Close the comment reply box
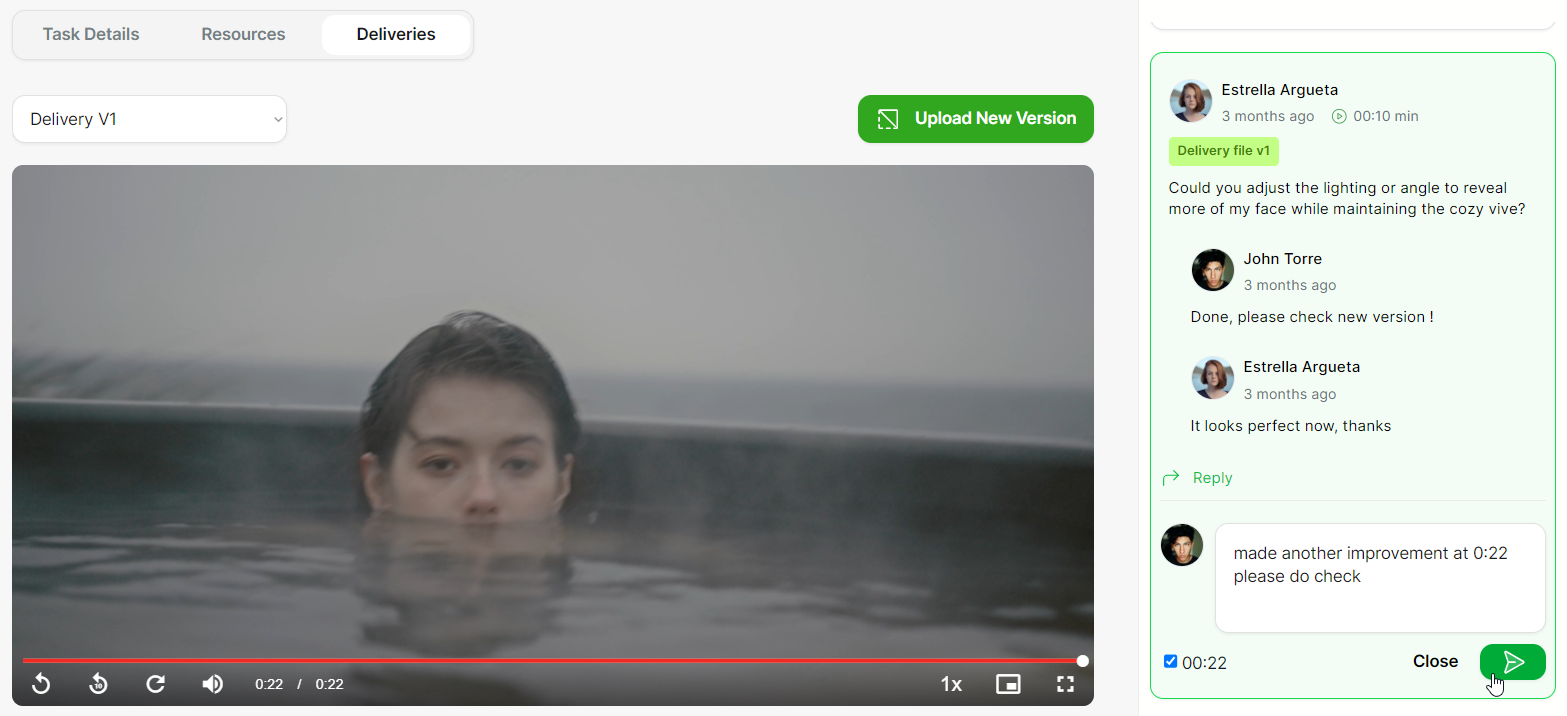This screenshot has width=1567, height=716. click(x=1435, y=661)
